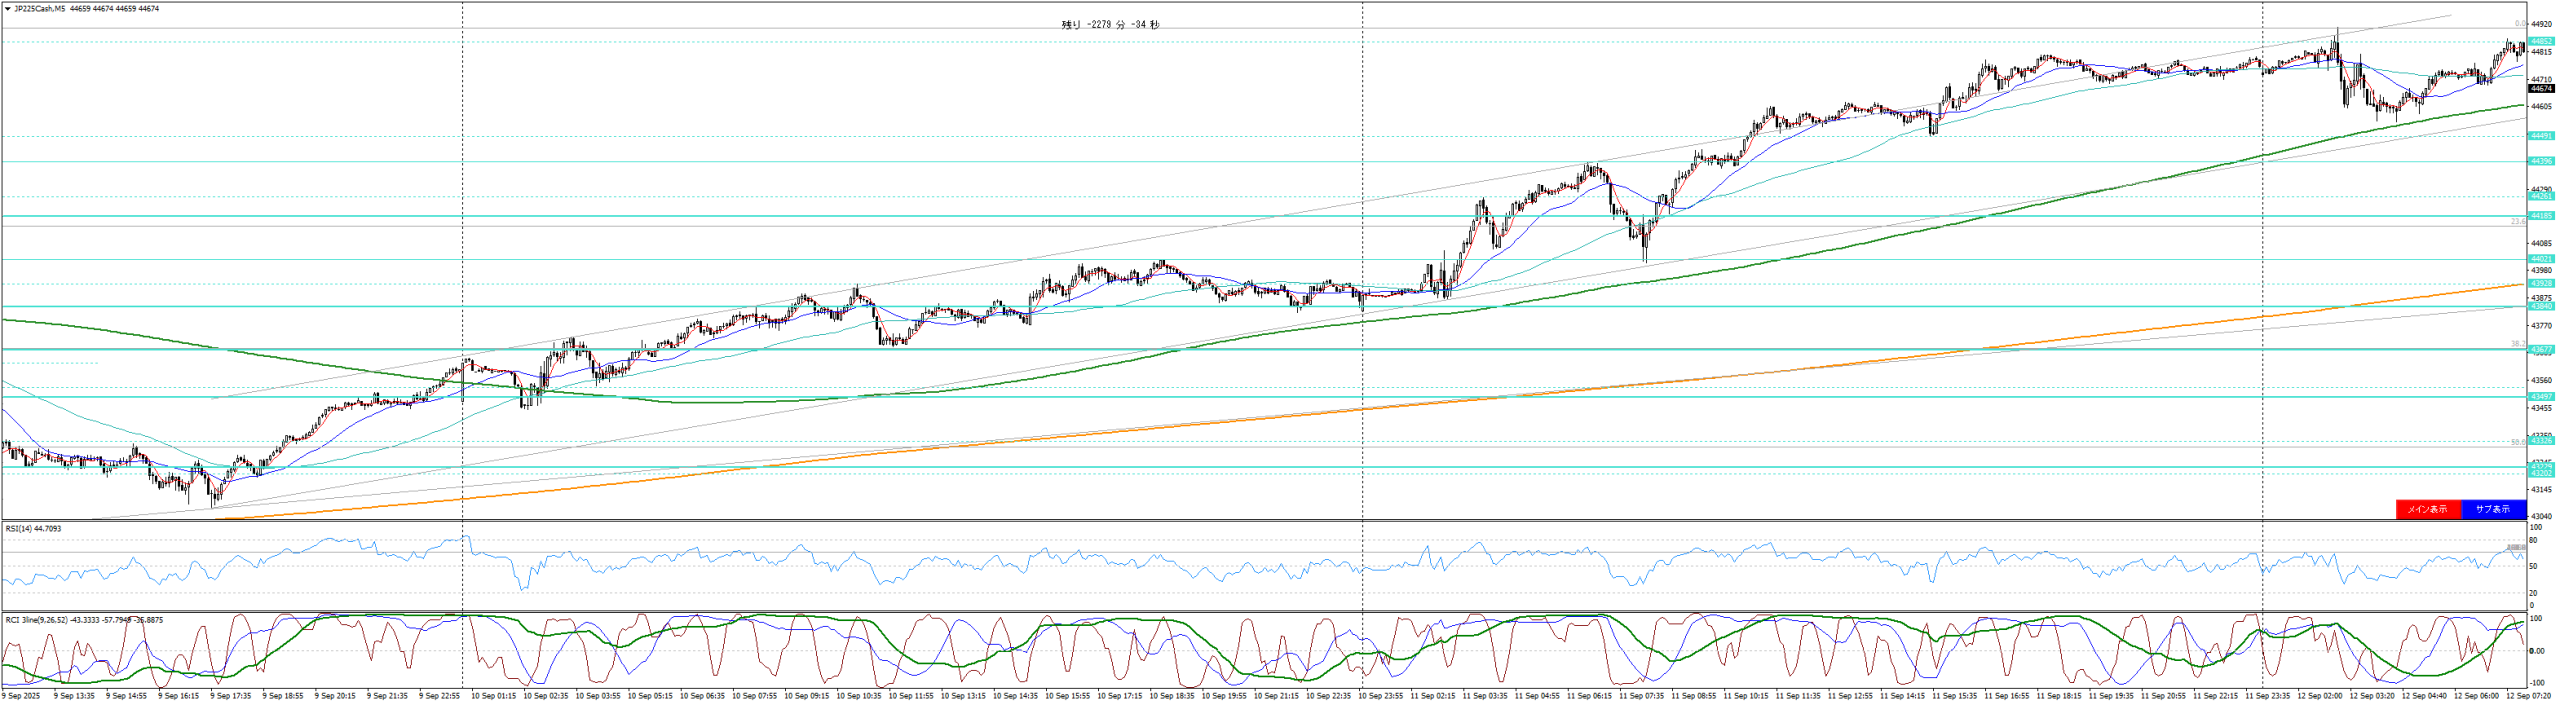Viewport: 2560px width, 705px height.
Task: Click the 44852 teal price tag
Action: point(2541,41)
